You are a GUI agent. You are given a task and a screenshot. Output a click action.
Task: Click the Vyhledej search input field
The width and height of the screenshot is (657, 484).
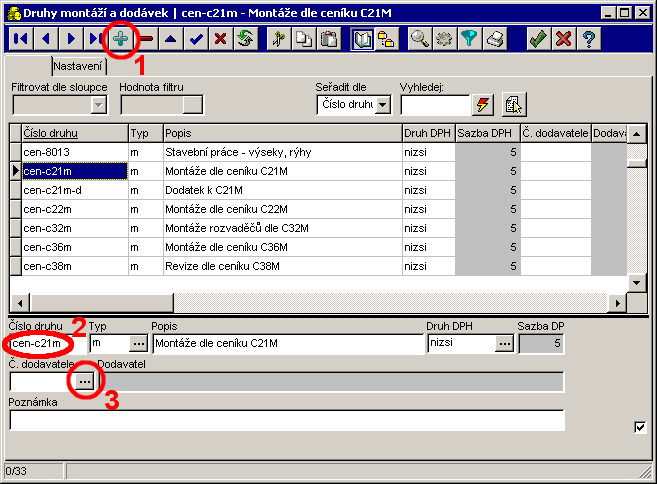pos(434,105)
